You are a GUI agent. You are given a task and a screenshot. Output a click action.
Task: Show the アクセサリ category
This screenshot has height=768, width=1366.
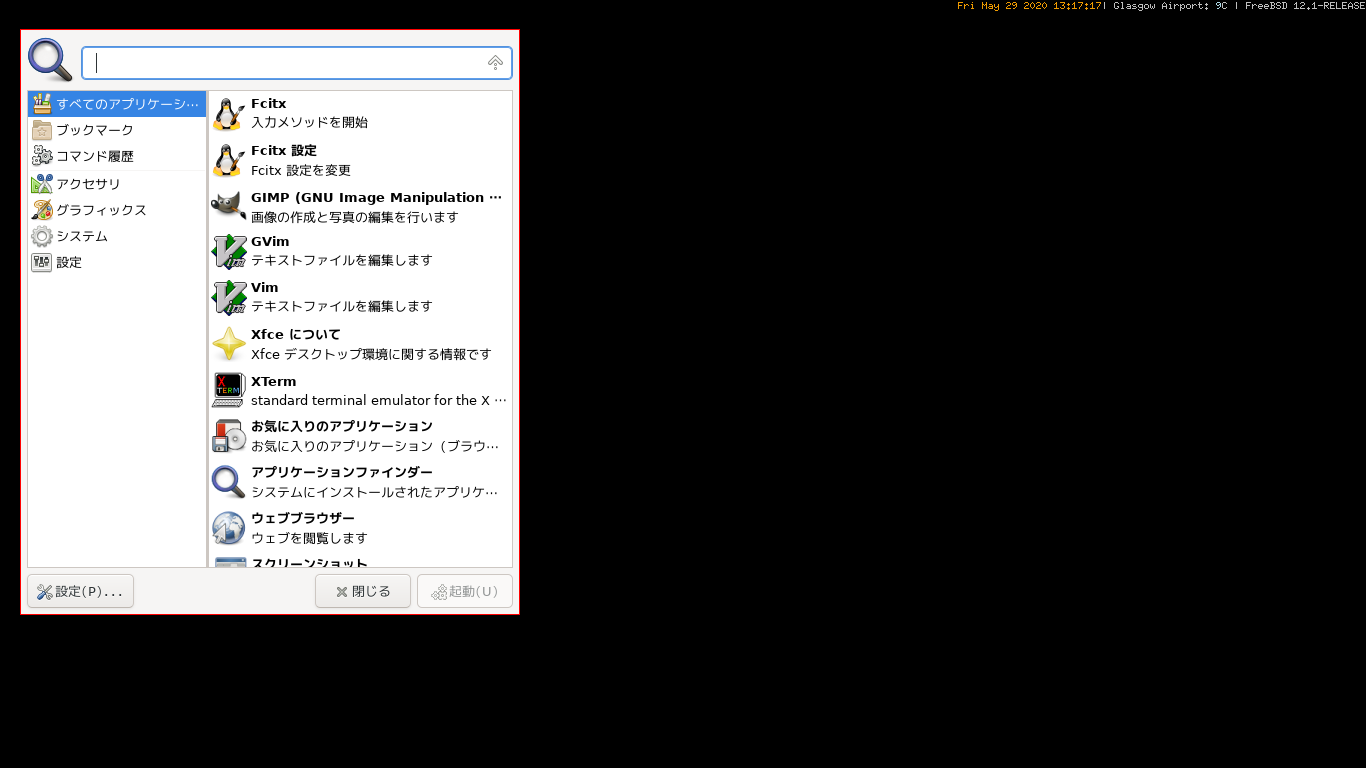[x=117, y=184]
